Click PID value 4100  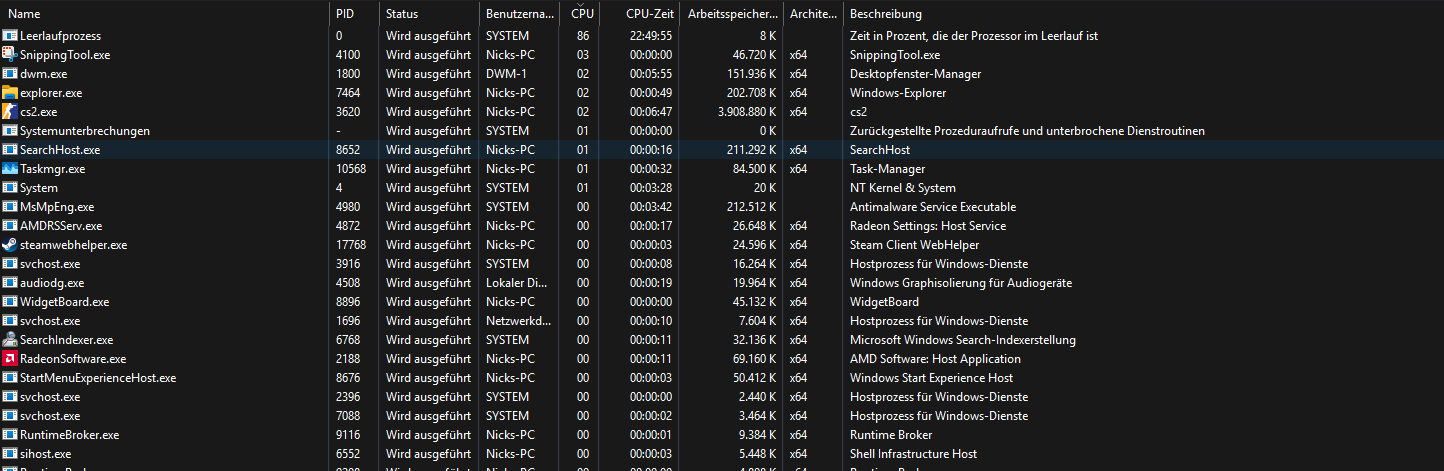(348, 55)
